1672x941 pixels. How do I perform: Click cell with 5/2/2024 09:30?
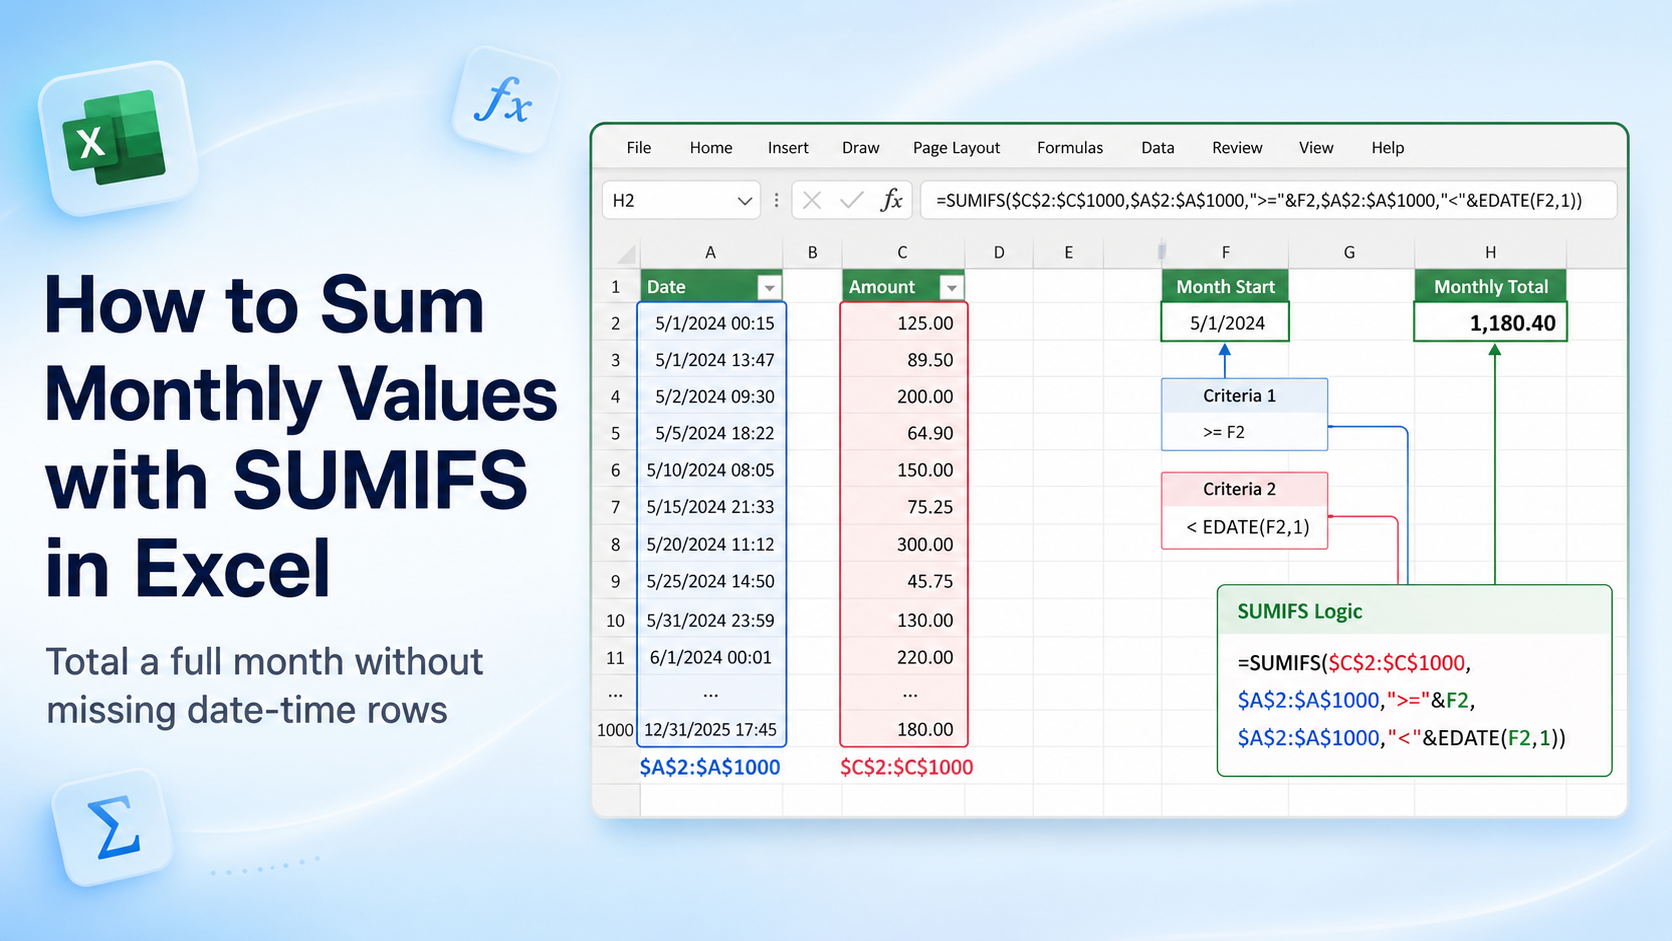[712, 397]
